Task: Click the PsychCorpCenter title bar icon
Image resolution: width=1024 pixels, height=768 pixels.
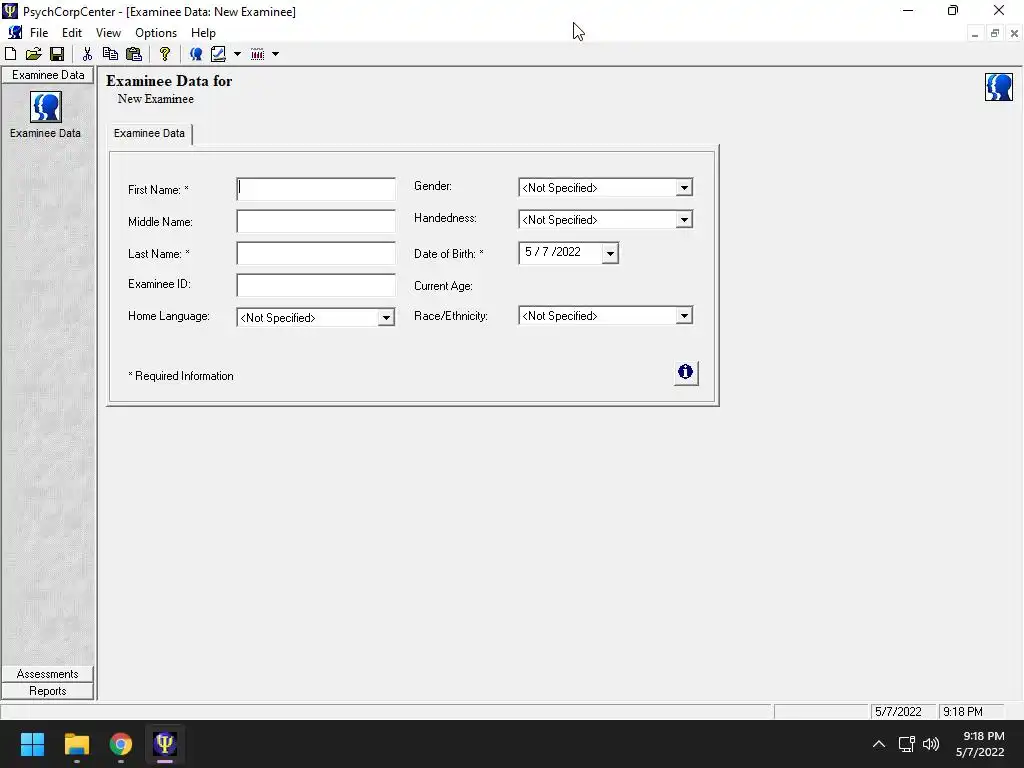Action: coord(10,11)
